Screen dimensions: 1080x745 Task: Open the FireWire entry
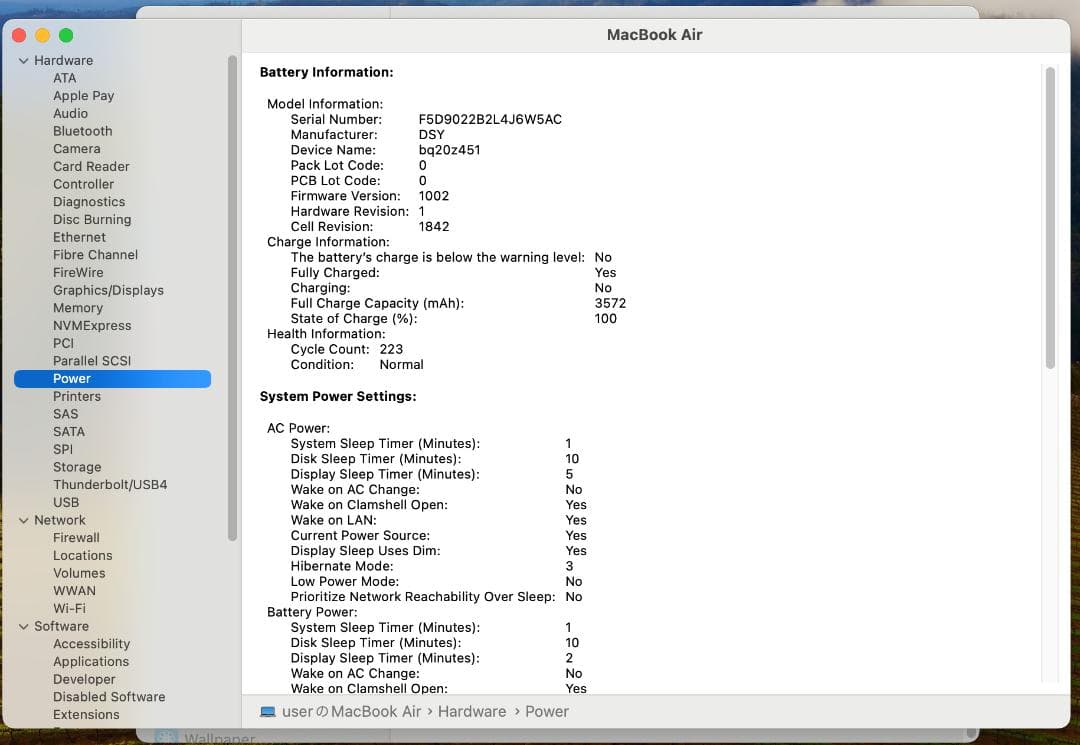[78, 273]
